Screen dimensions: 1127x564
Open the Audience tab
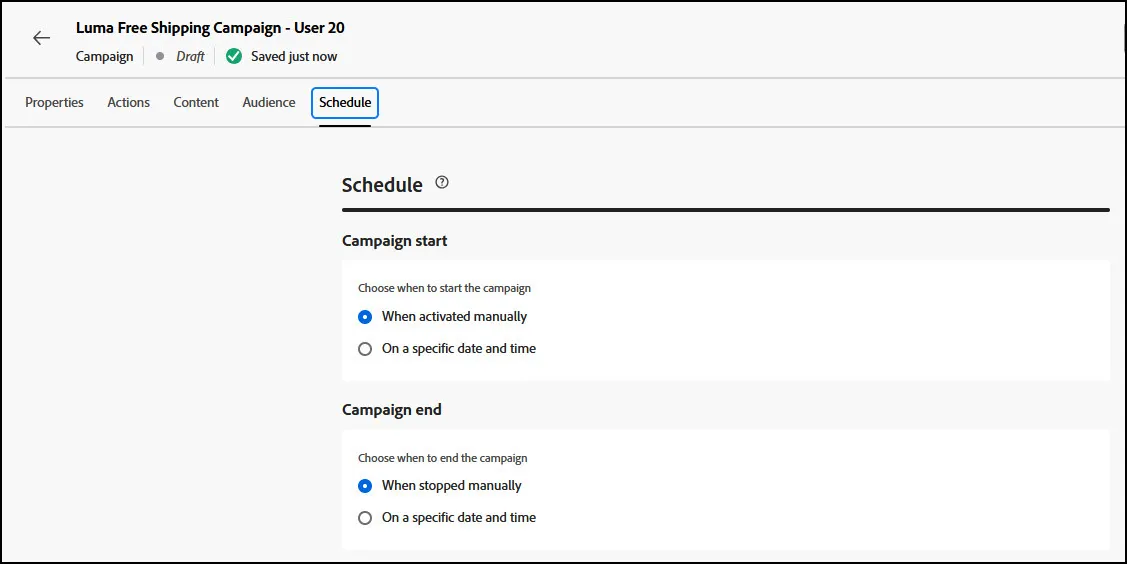[x=269, y=102]
